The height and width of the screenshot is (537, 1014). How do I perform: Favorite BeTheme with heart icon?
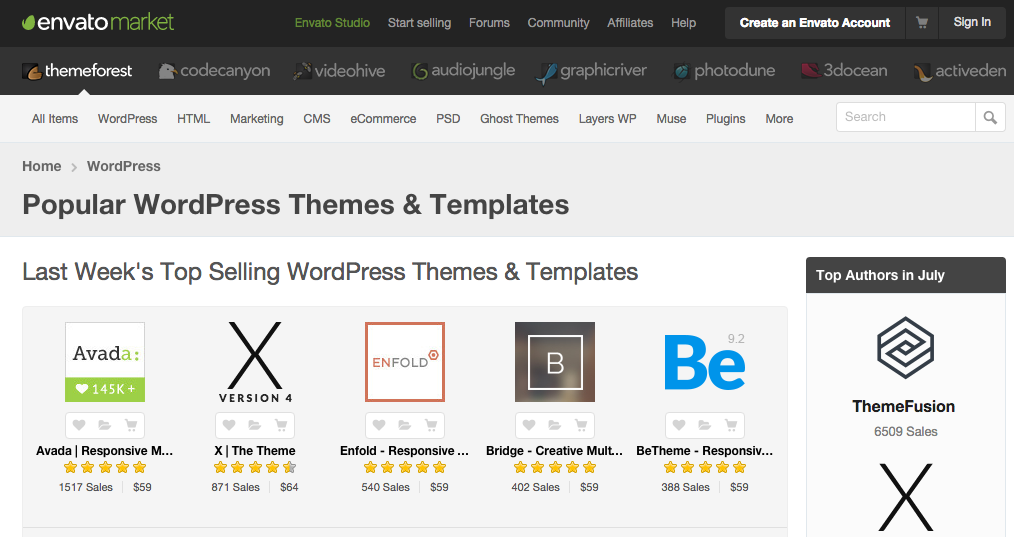pos(679,425)
